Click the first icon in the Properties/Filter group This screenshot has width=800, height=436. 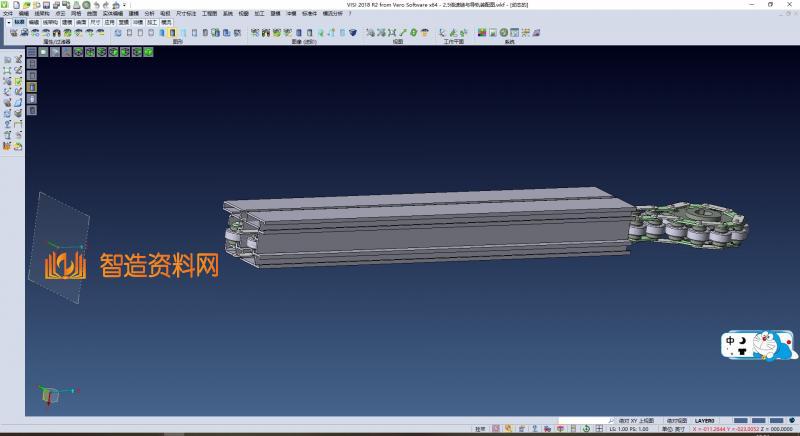(x=13, y=33)
